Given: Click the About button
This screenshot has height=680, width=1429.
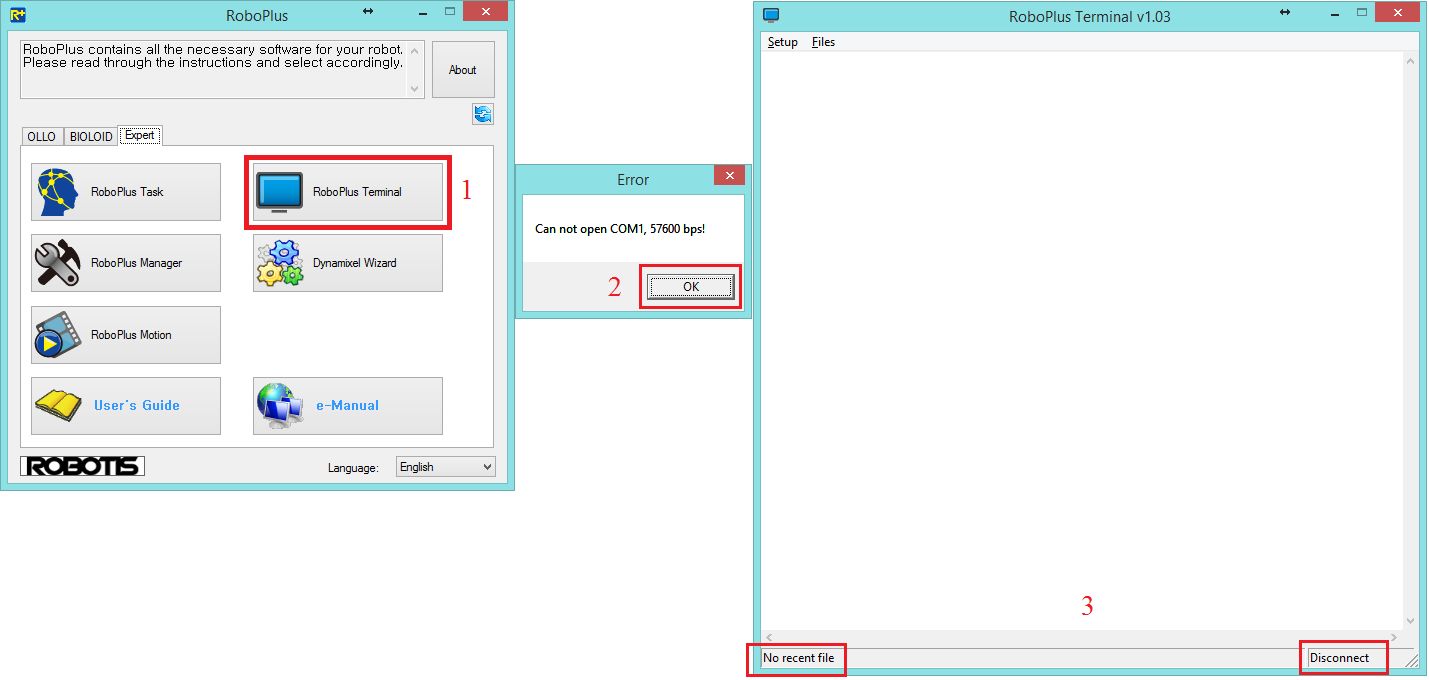Looking at the screenshot, I should (463, 70).
